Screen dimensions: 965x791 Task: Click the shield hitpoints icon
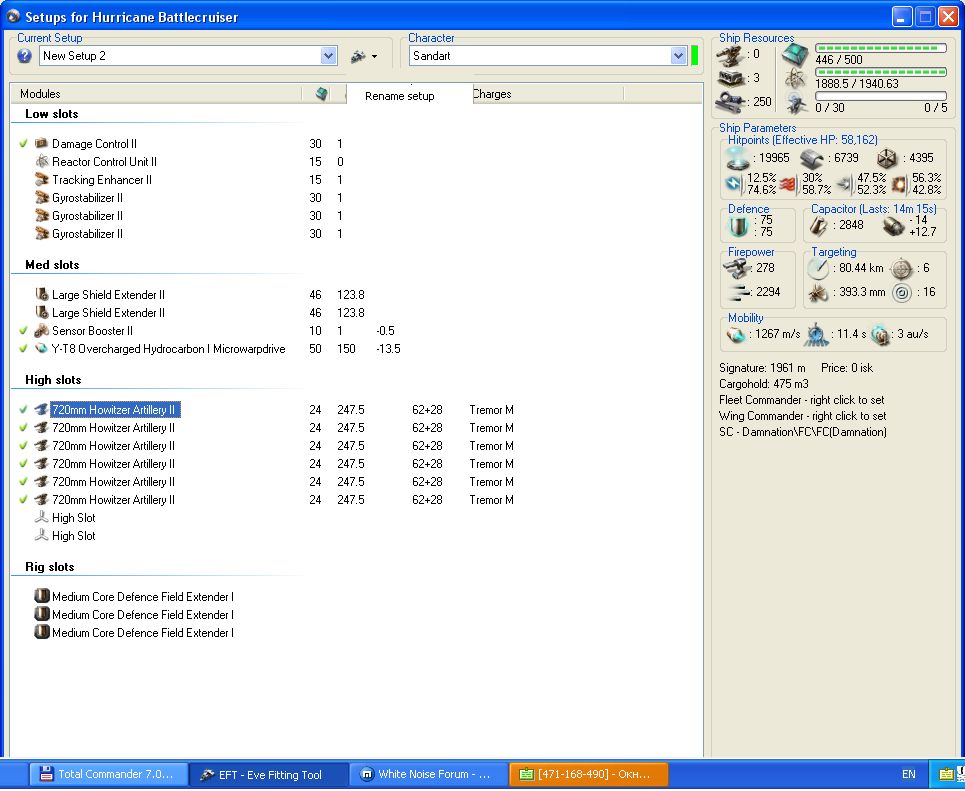737,158
